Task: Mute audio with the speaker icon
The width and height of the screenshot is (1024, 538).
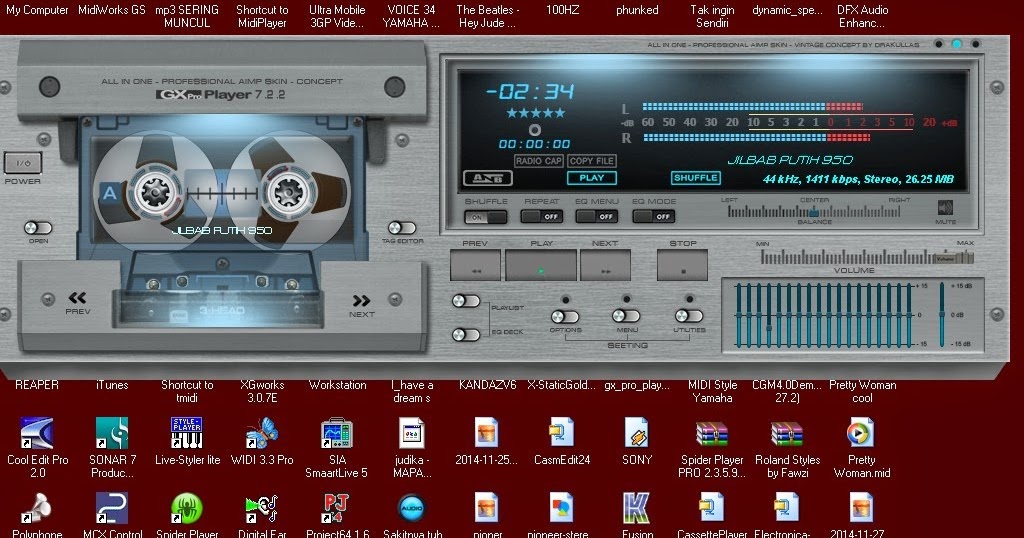Action: (x=945, y=208)
